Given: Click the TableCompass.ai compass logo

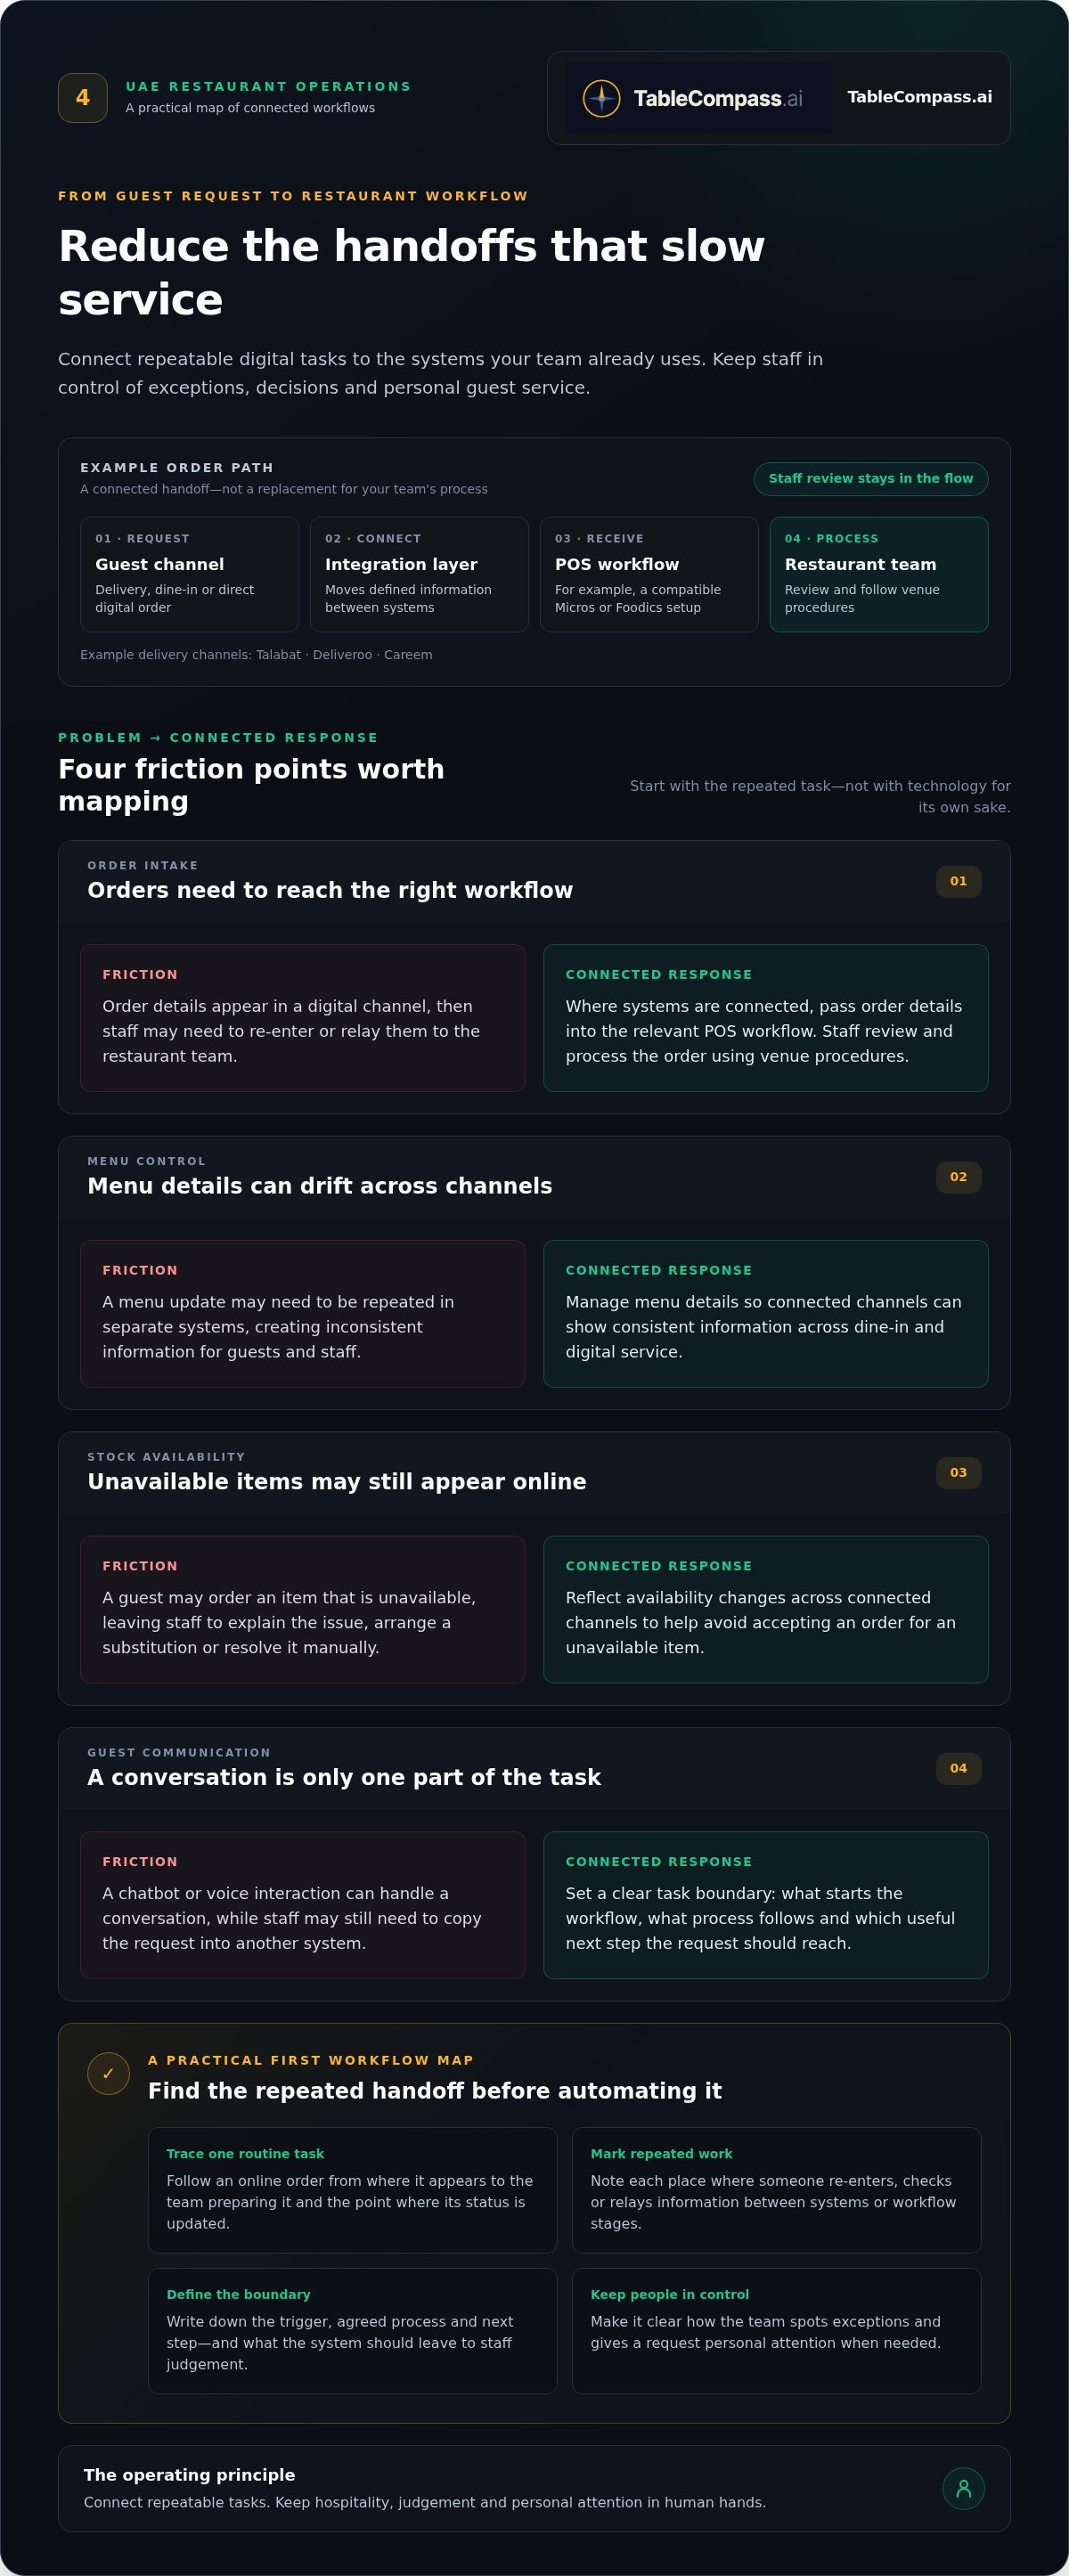Looking at the screenshot, I should pos(698,98).
